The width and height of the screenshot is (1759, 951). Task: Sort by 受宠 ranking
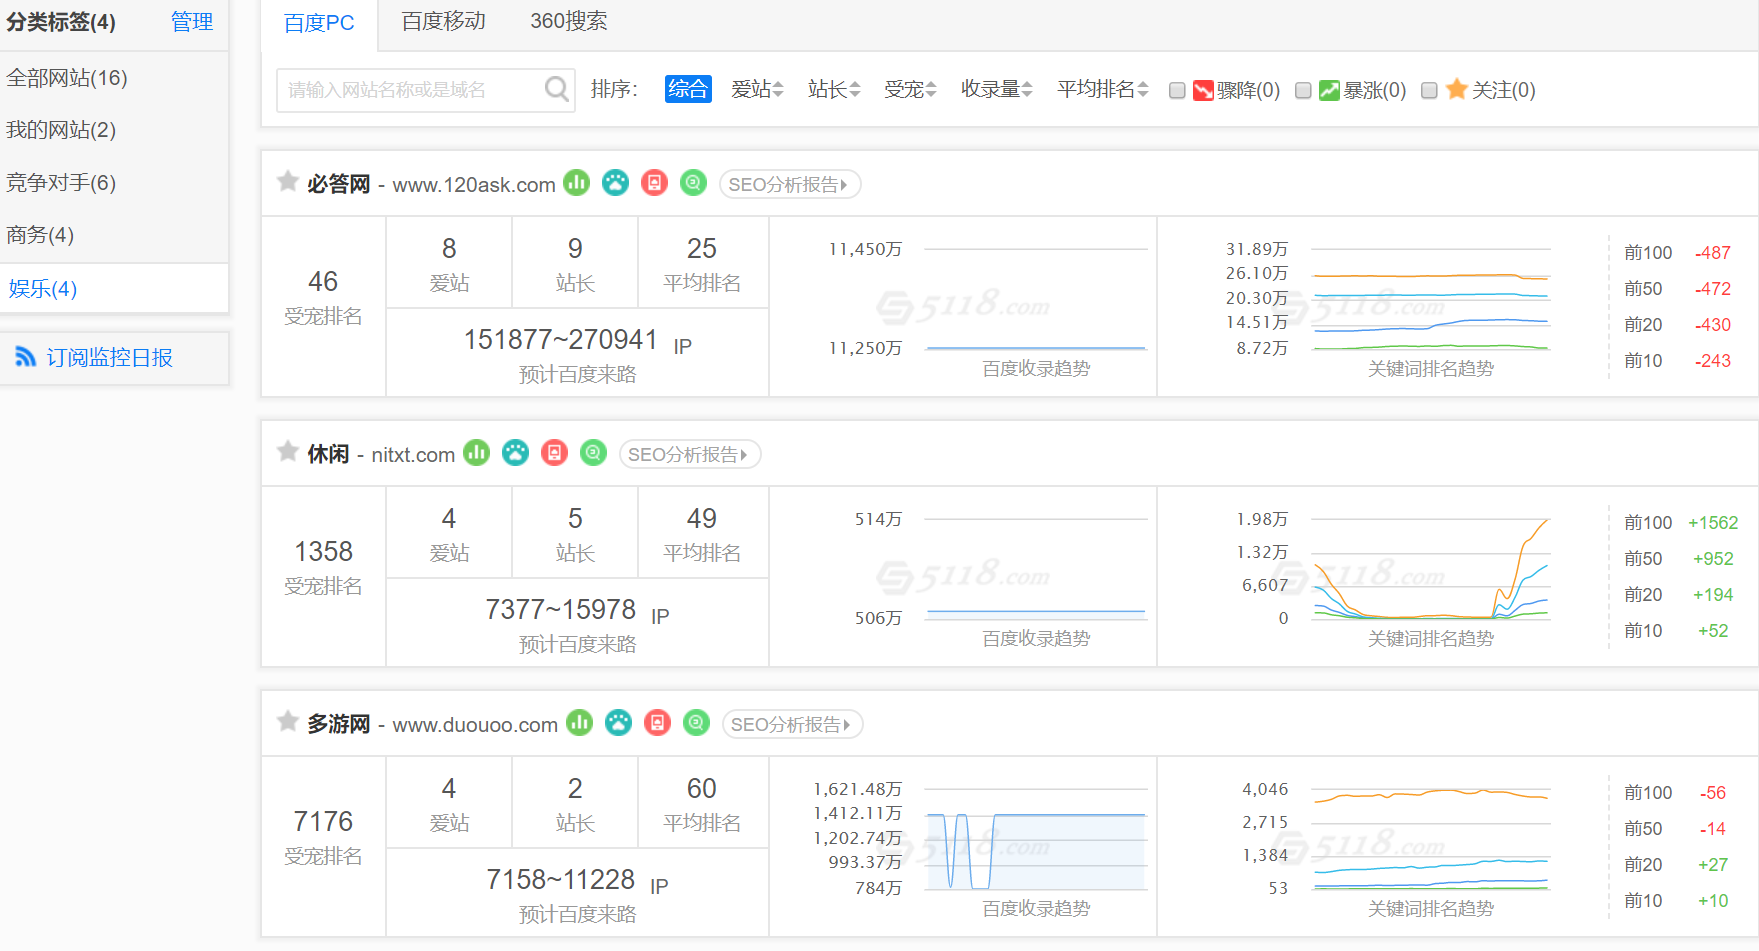(x=910, y=90)
